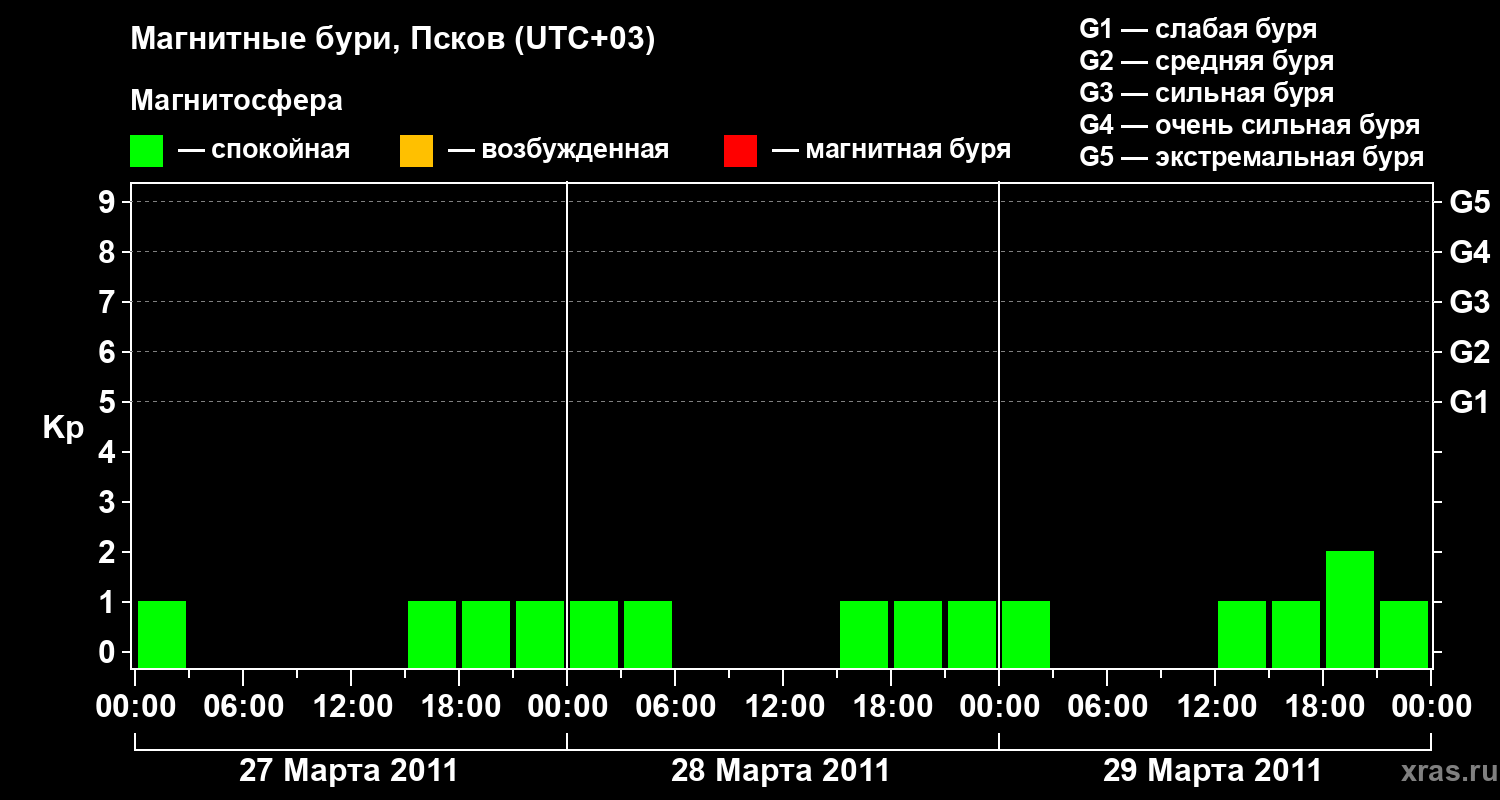Screen dimensions: 1500x800
Task: Click the red 'магнитная буря' legend swatch
Action: coord(740,151)
